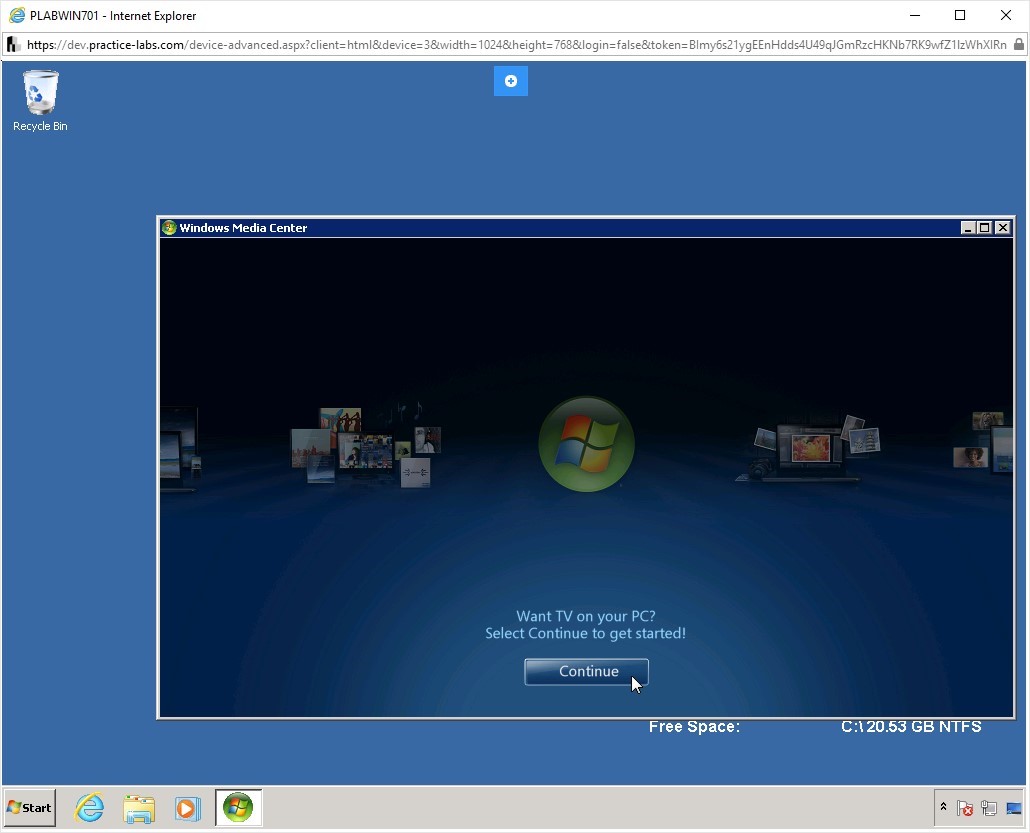The width and height of the screenshot is (1030, 833).
Task: Click the blue monitor tray icon
Action: tap(1014, 807)
